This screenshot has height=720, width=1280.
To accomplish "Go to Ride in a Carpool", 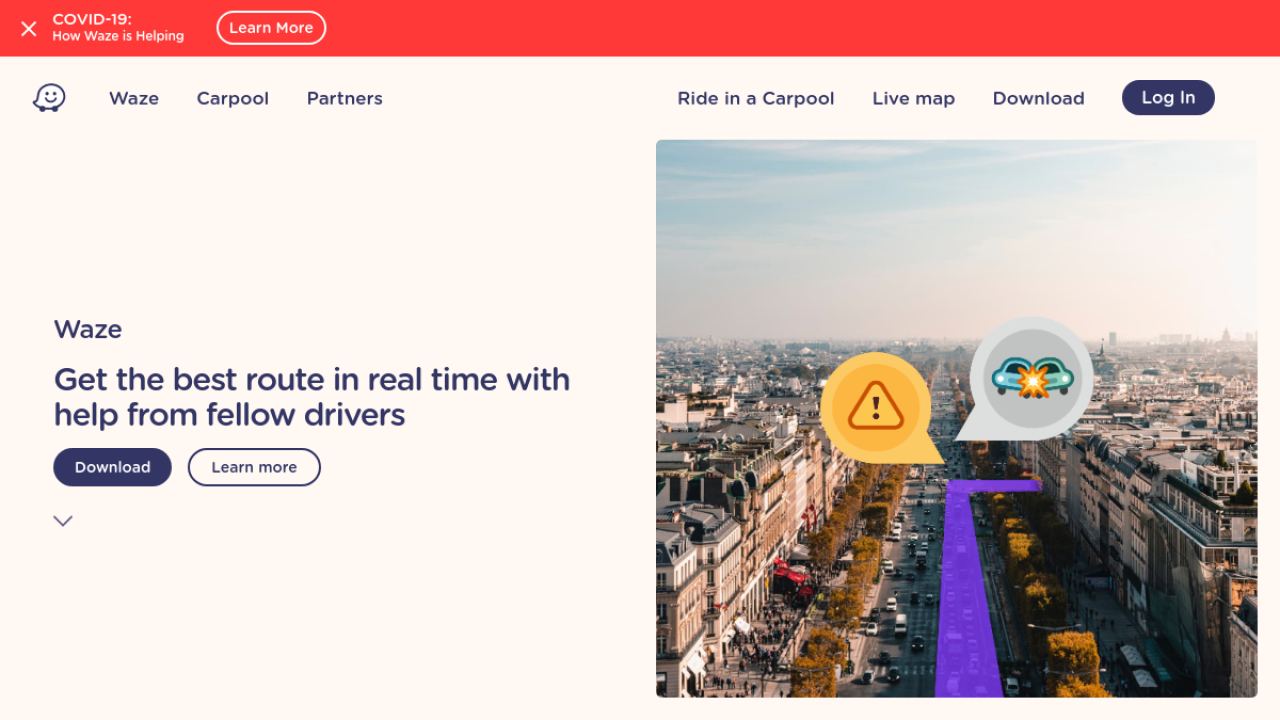I will click(x=756, y=98).
